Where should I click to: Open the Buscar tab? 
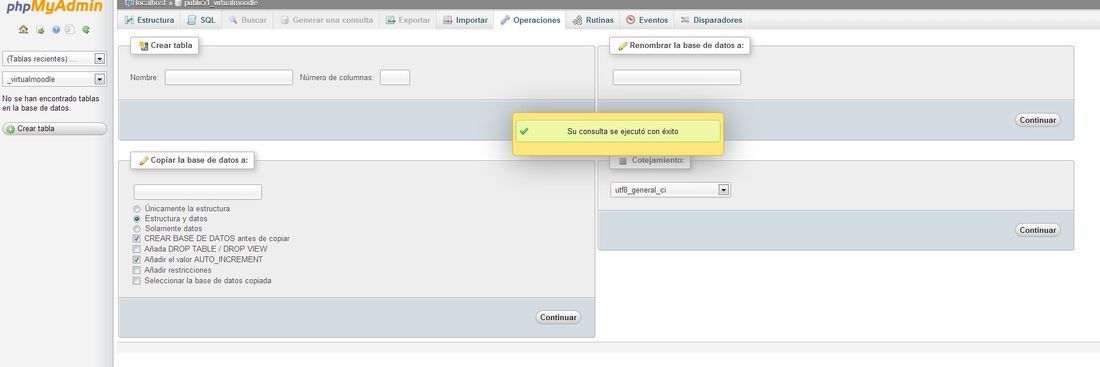coord(247,20)
